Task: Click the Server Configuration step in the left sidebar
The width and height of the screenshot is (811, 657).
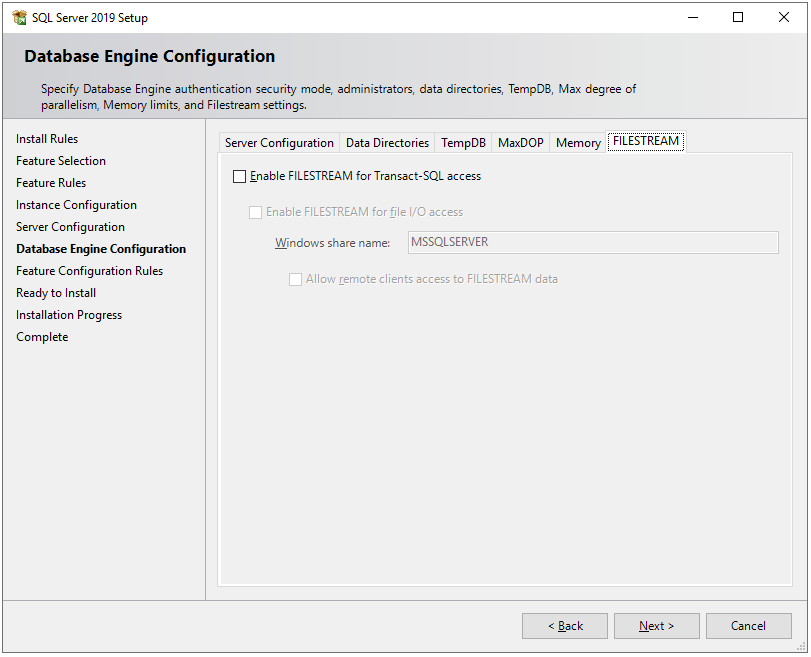Action: [70, 227]
